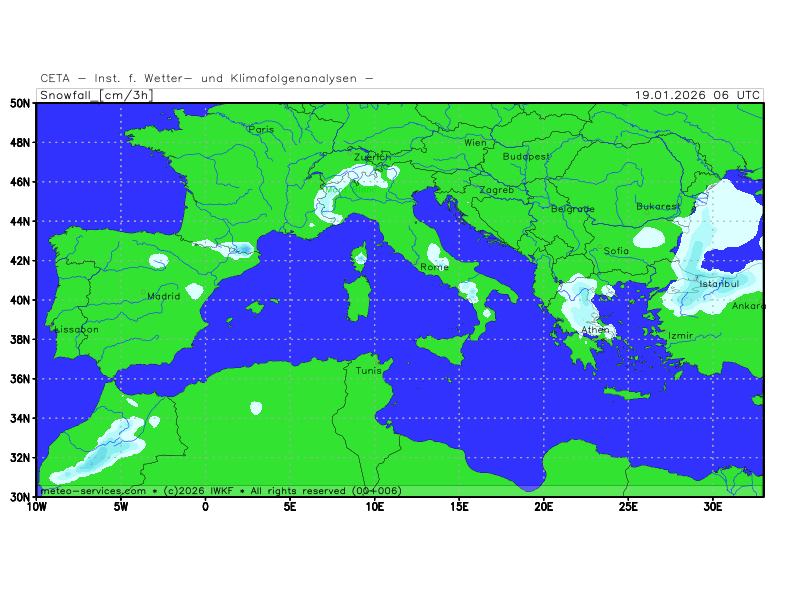Viewport: 800px width, 600px height.
Task: Open the meteo-services.com copyright link
Action: click(x=92, y=491)
